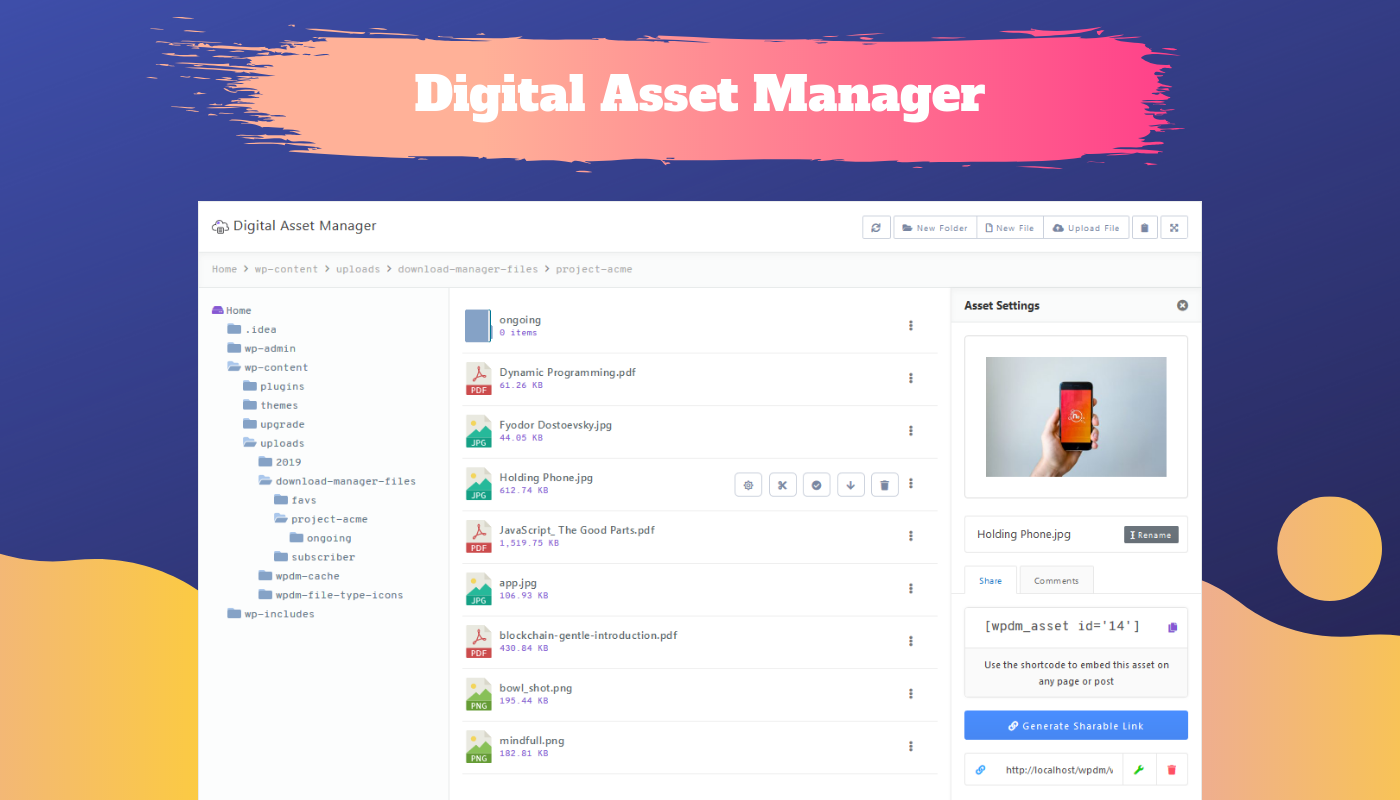Download Holding Phone.jpg with the arrow icon
1400x800 pixels.
pyautogui.click(x=850, y=484)
